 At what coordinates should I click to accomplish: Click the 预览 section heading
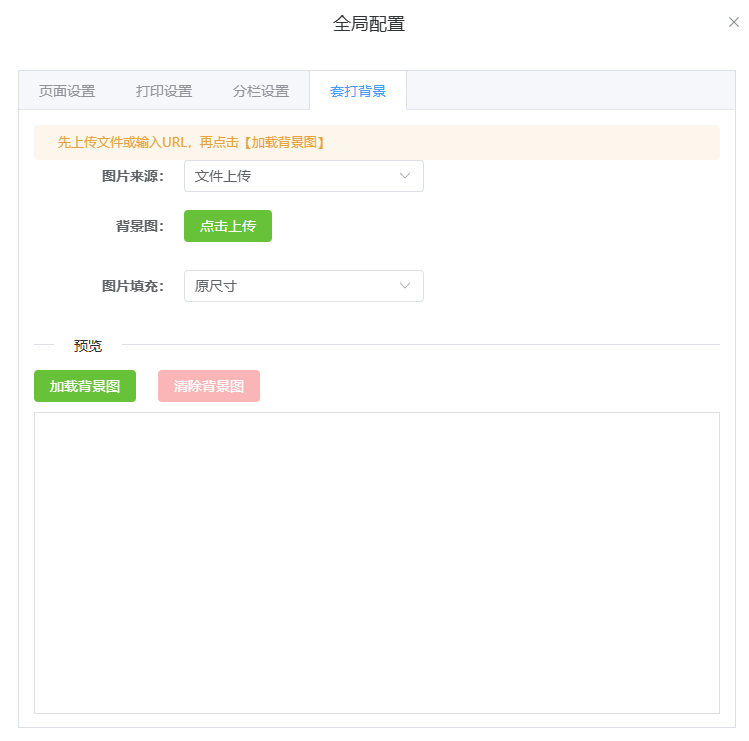pyautogui.click(x=88, y=345)
